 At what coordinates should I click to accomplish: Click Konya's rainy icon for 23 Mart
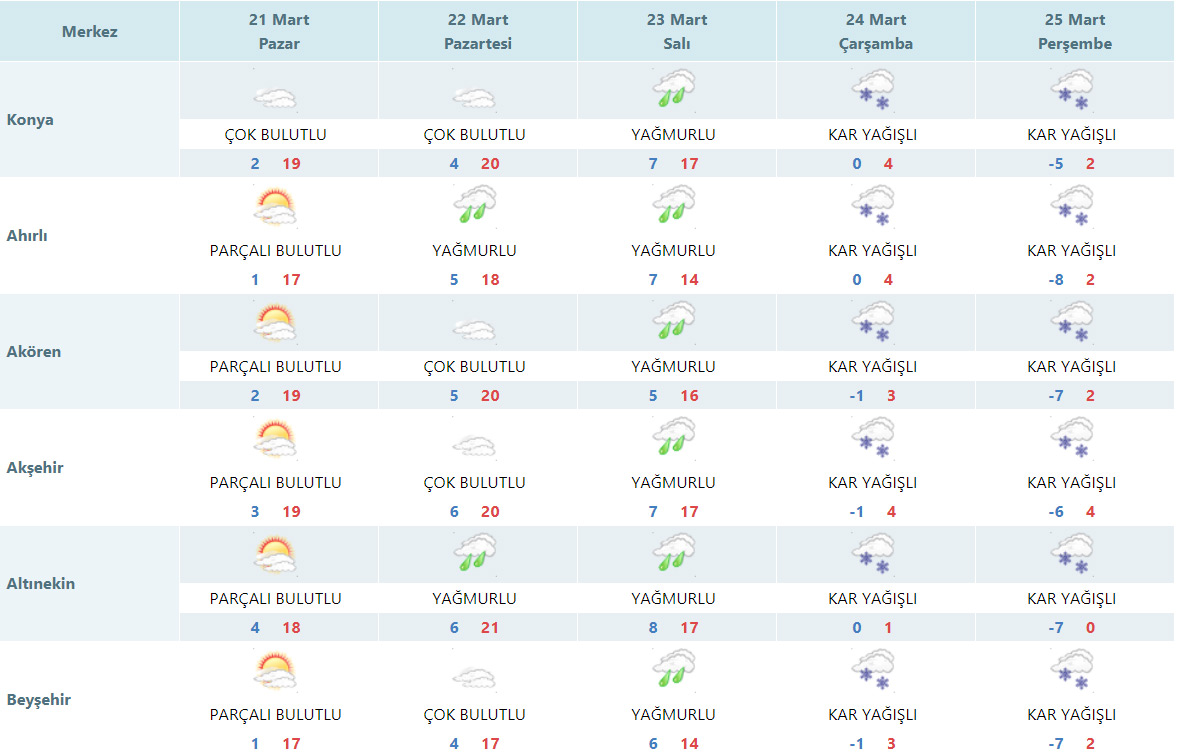(x=673, y=90)
